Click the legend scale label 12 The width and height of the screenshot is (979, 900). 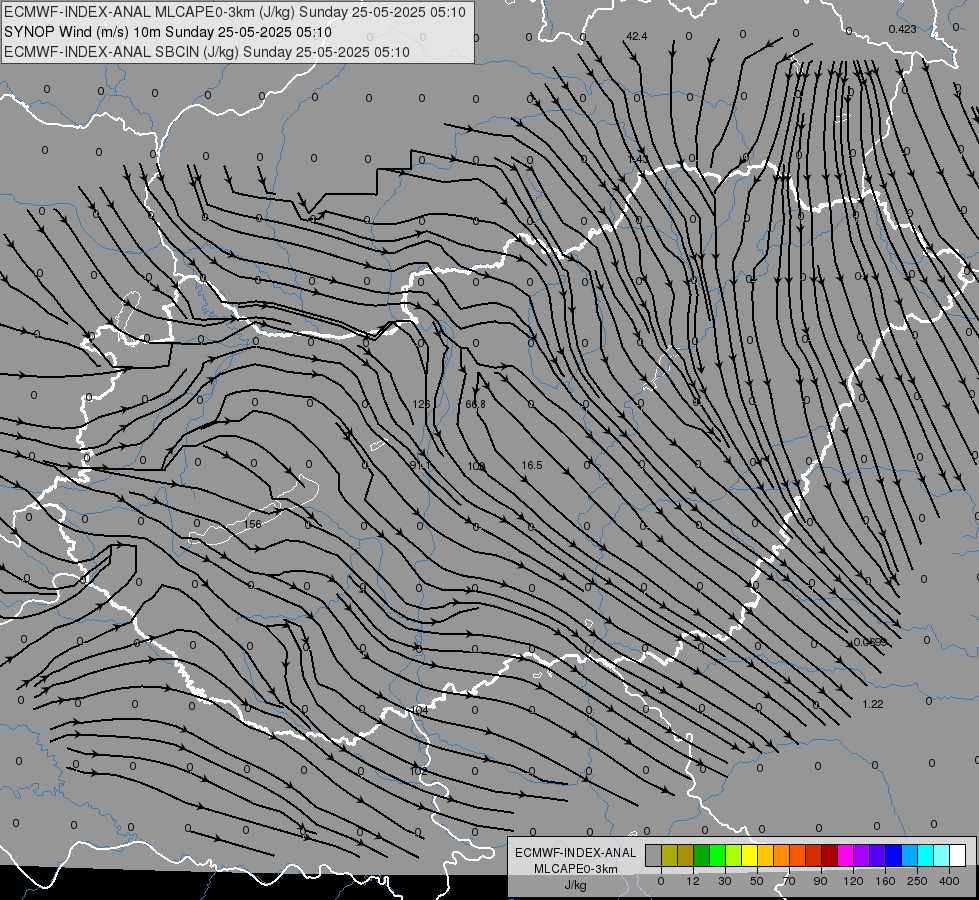[x=693, y=881]
